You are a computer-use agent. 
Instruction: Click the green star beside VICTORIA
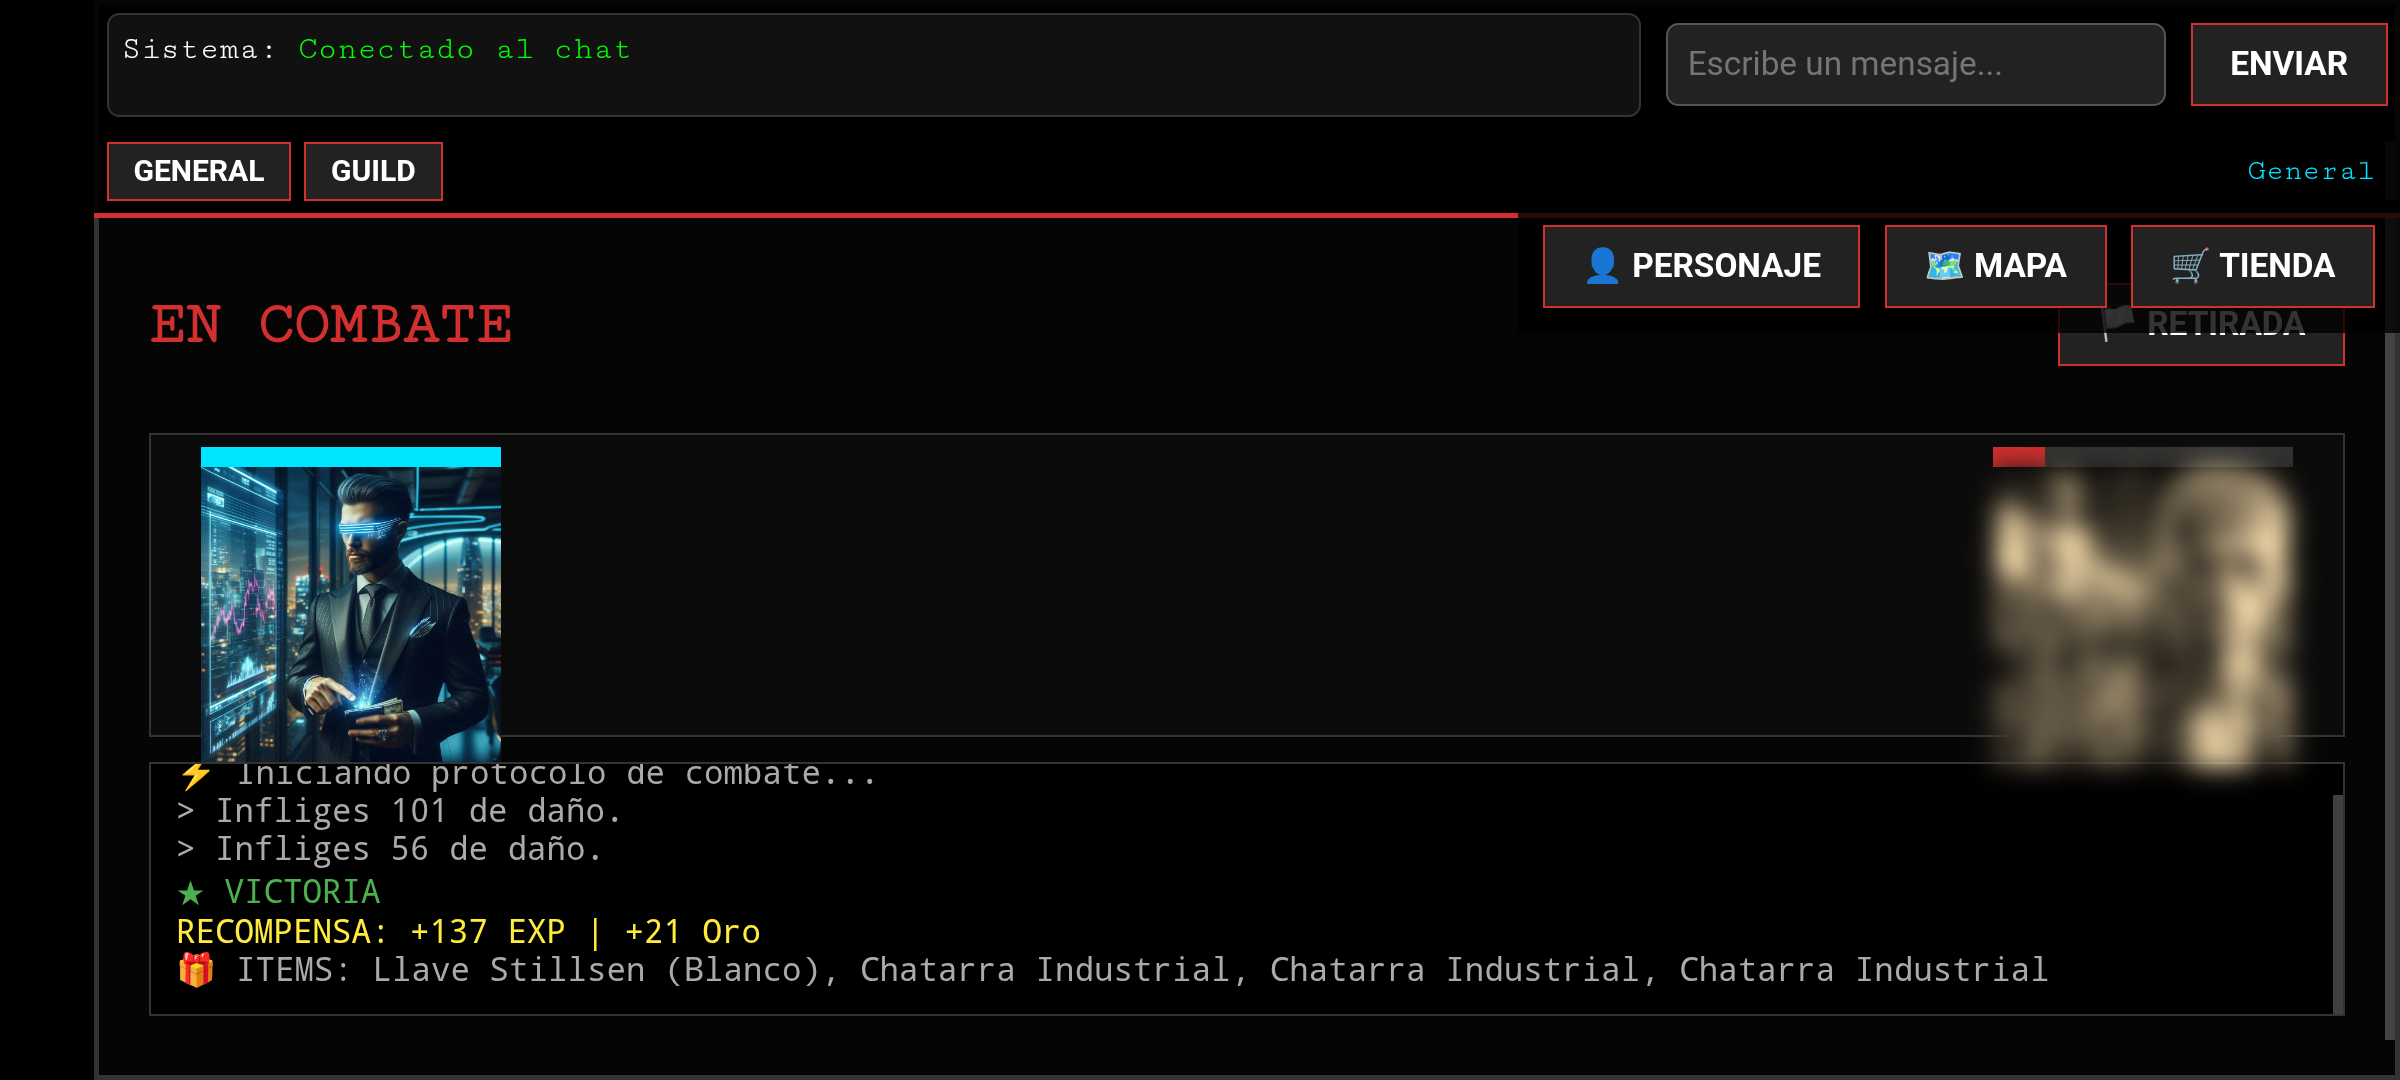tap(190, 892)
